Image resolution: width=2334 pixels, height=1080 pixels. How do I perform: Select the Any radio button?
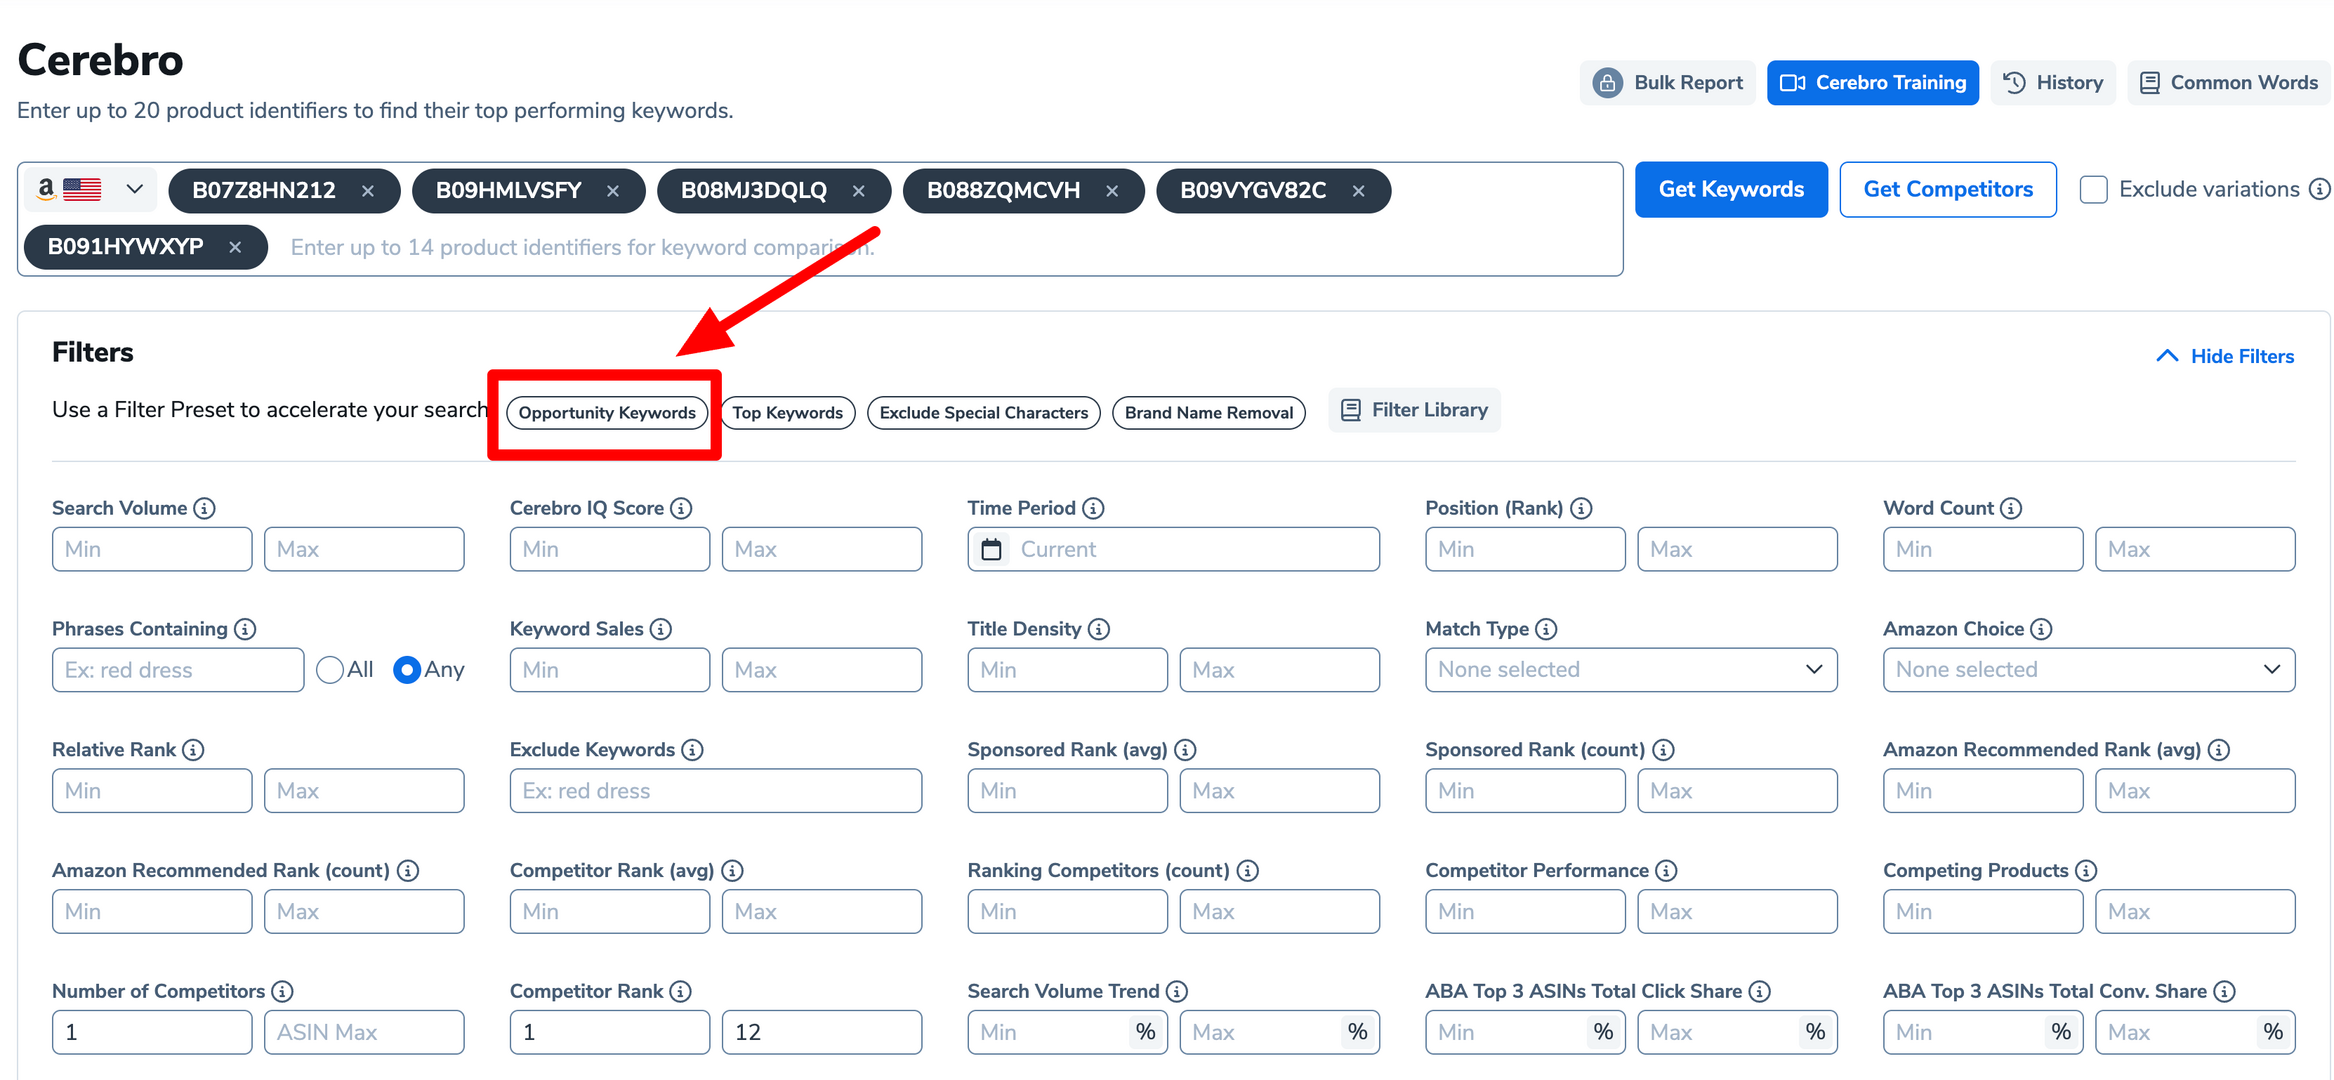[x=406, y=670]
